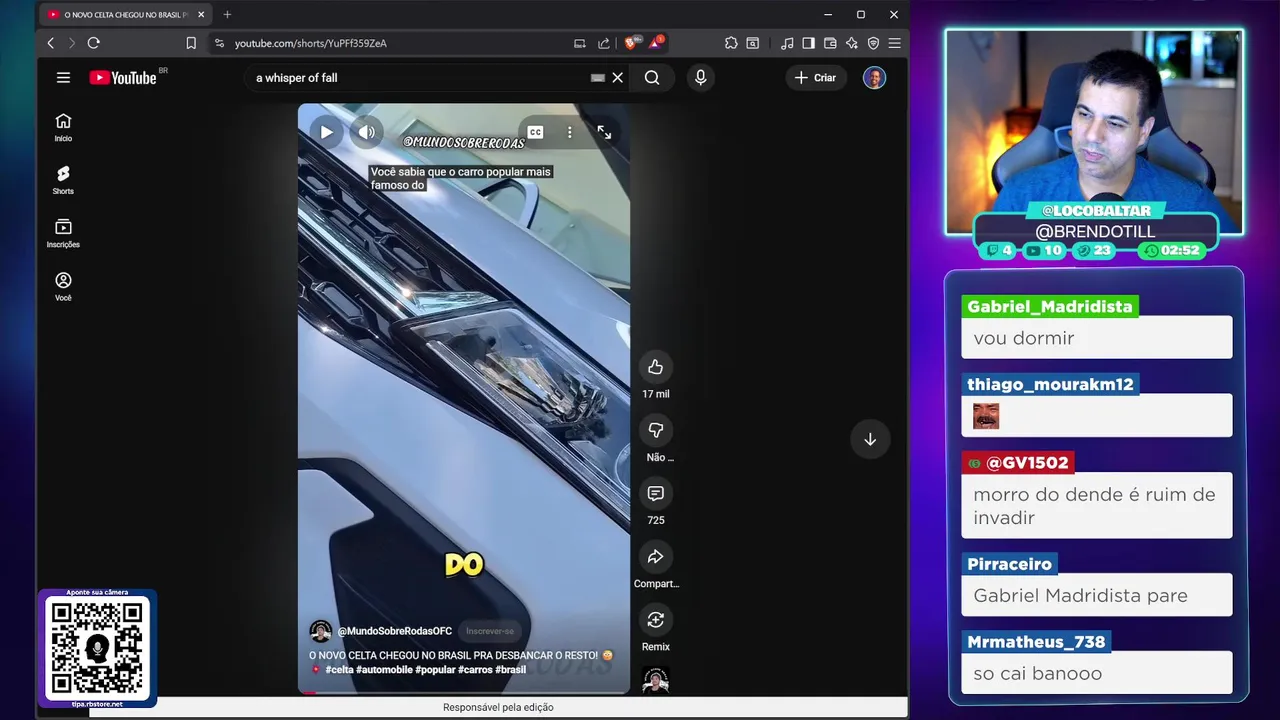Screen dimensions: 1280x720
Task: Open the sound source thumbnail below Remix
Action: point(655,681)
